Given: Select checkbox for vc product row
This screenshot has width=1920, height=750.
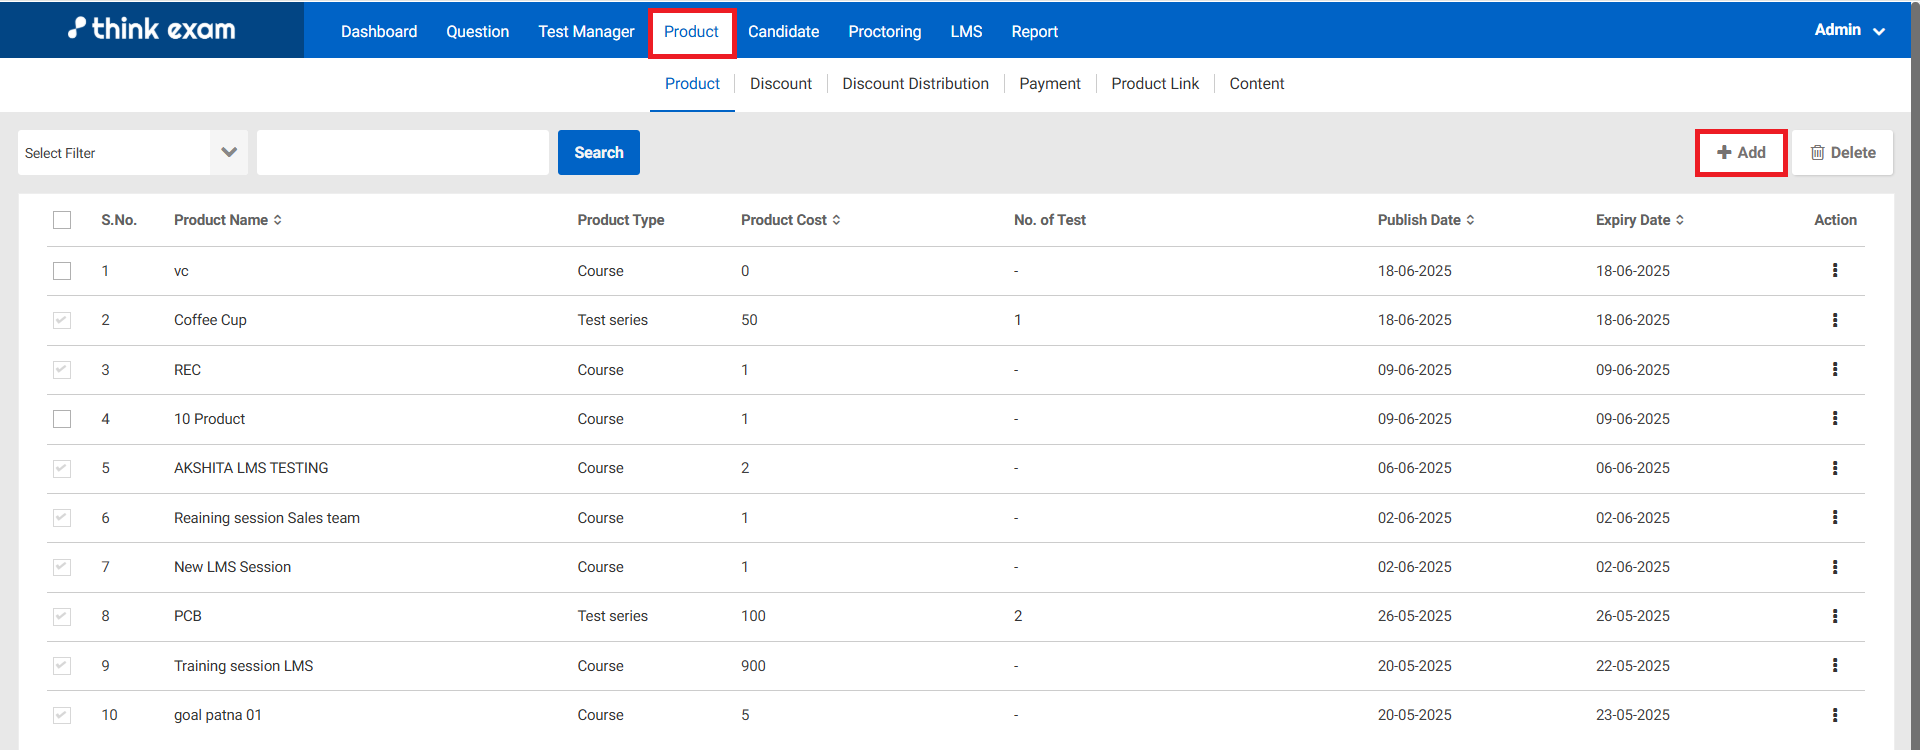Looking at the screenshot, I should (x=62, y=271).
